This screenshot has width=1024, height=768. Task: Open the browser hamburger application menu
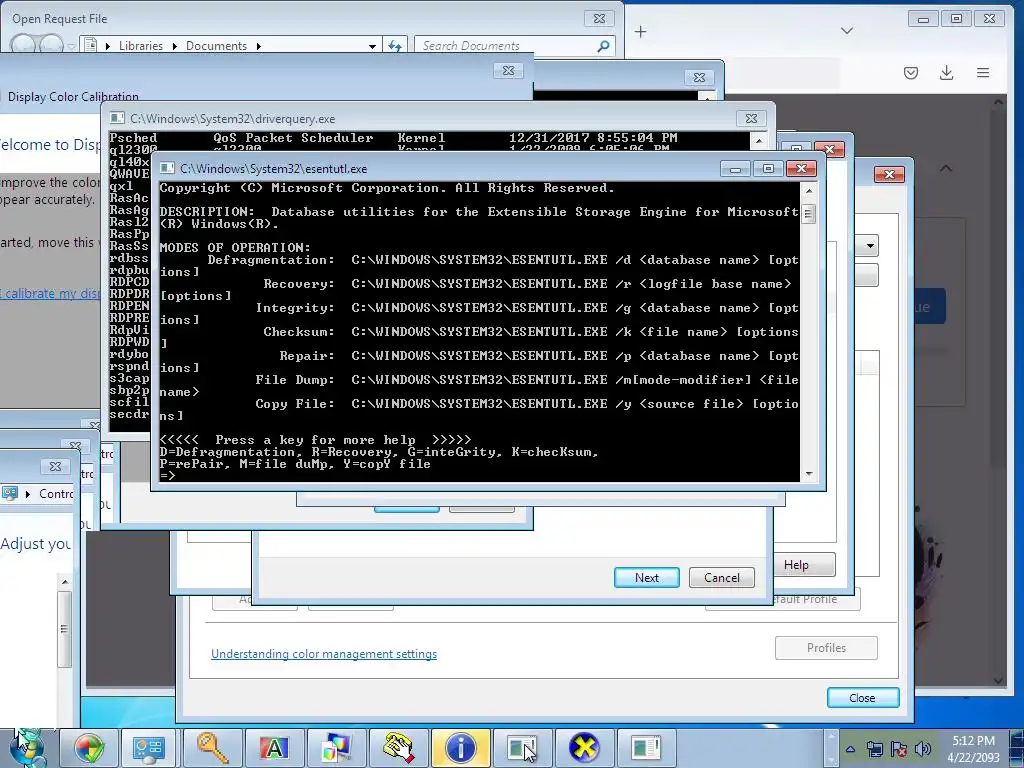pyautogui.click(x=983, y=72)
